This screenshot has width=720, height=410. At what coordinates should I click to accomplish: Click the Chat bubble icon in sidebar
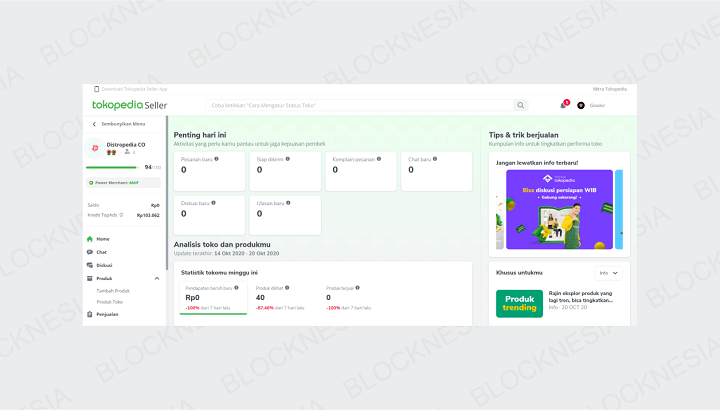[90, 252]
